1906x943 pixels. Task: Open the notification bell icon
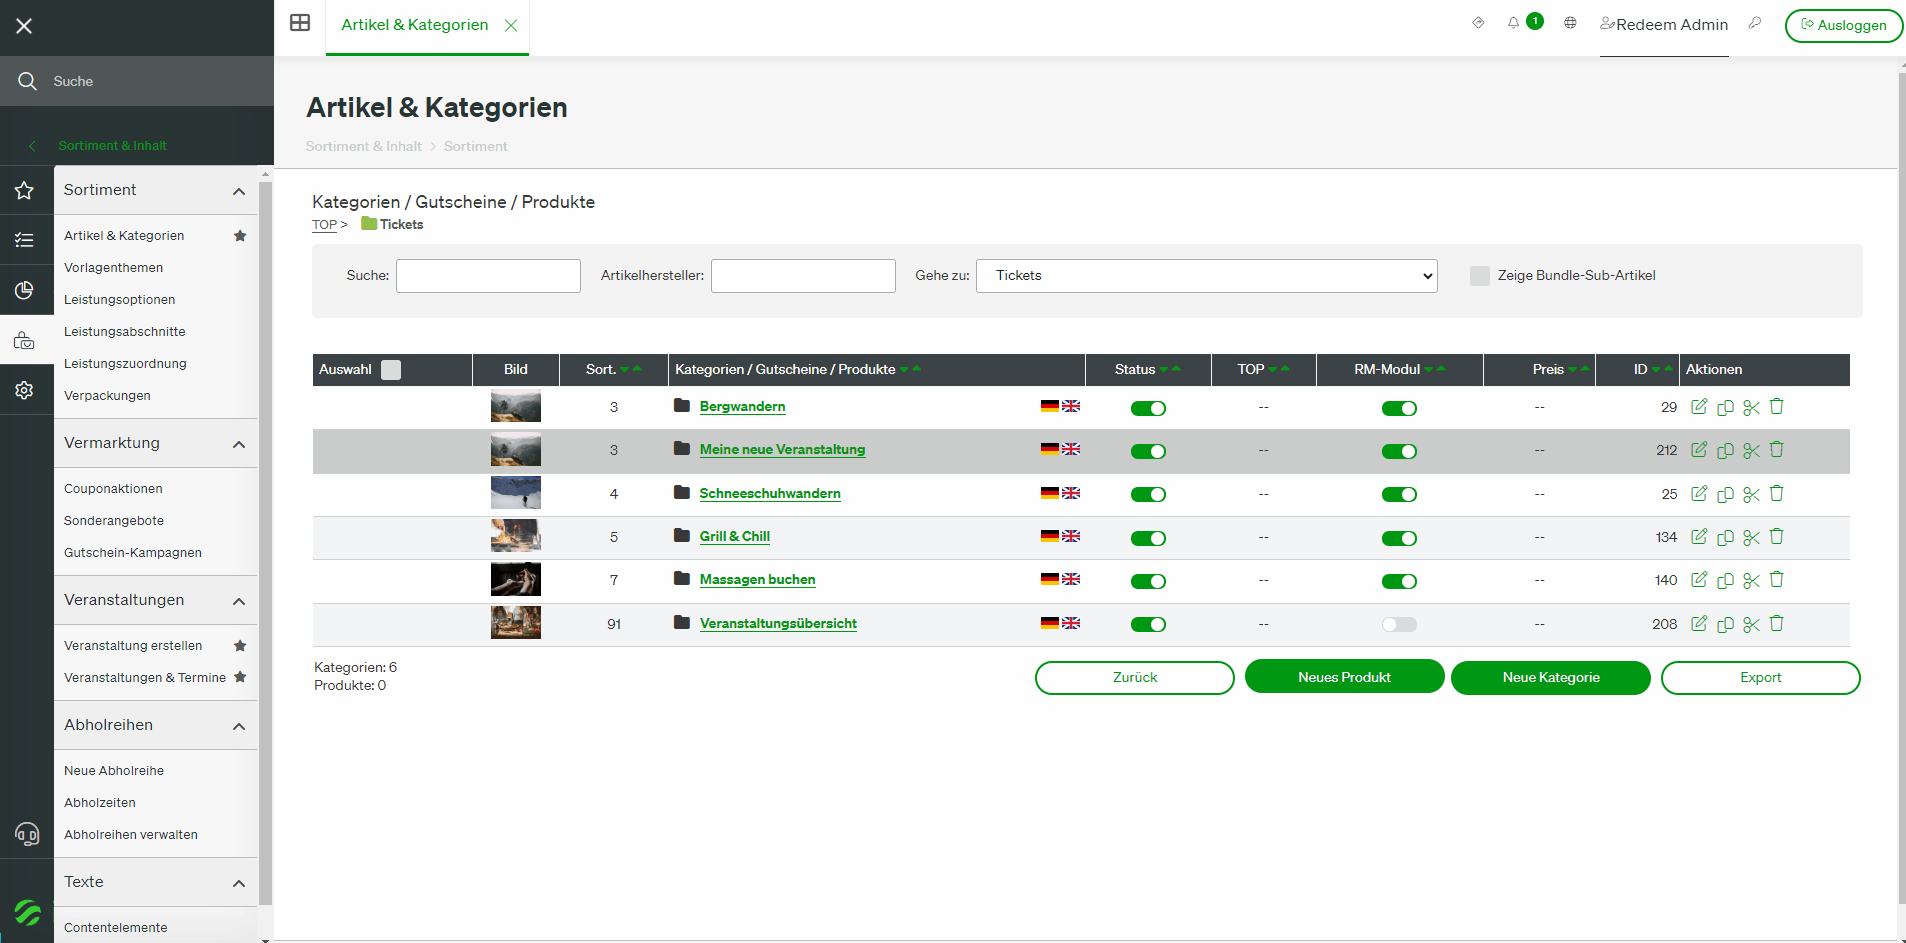(x=1513, y=23)
